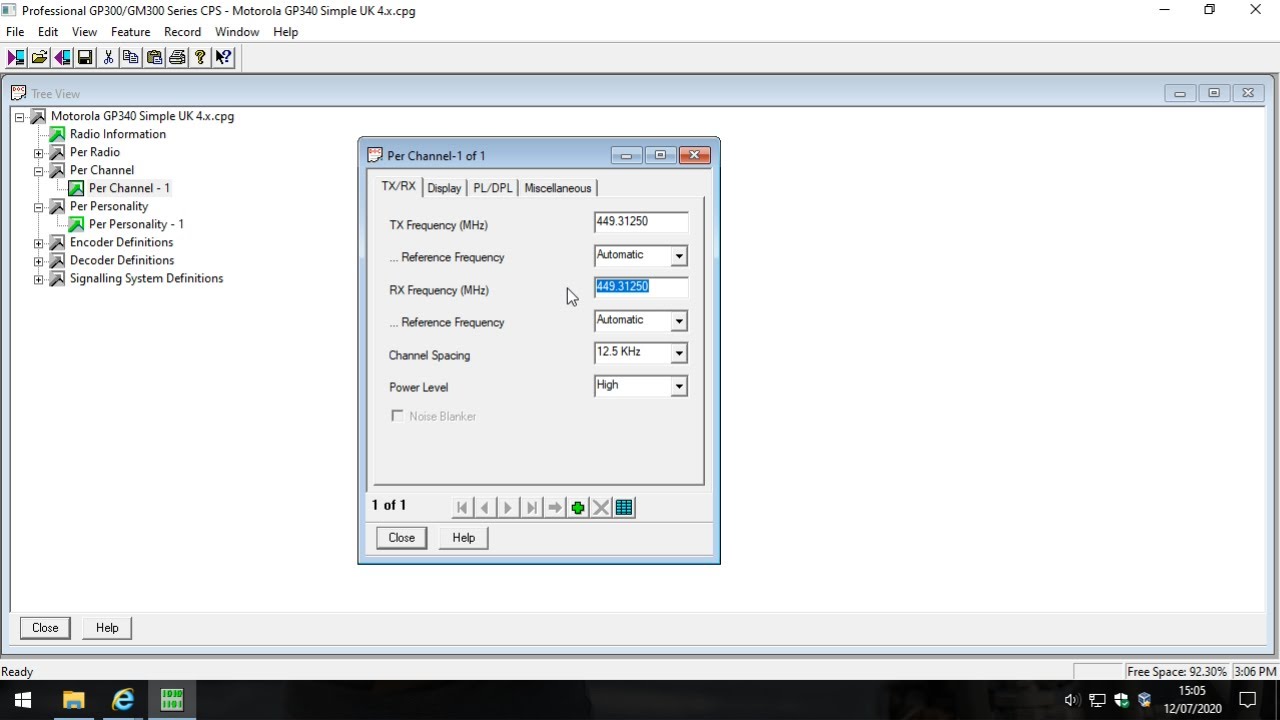
Task: Click the Write Device toolbar icon
Action: pyautogui.click(x=62, y=57)
